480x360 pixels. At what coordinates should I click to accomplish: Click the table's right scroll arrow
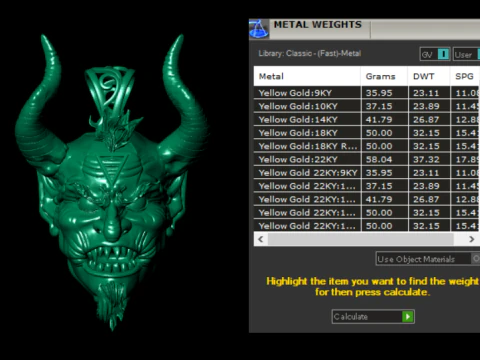click(471, 239)
